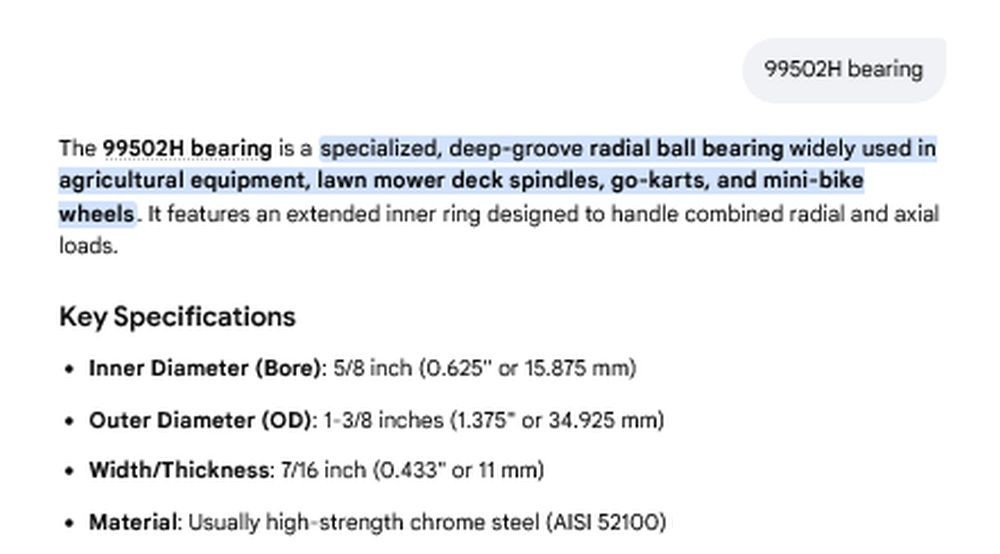This screenshot has width=1000, height=554.
Task: Click the '99502H bearing' query bubble
Action: click(843, 69)
